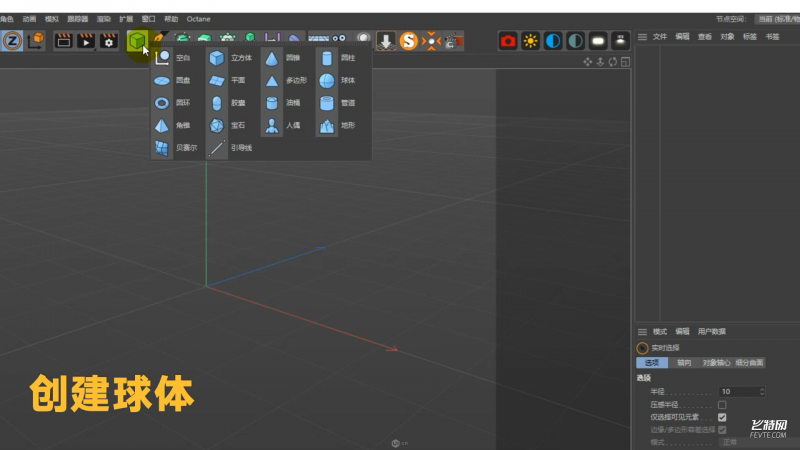Screen dimensions: 800x450
Task: Toggle viewport layout maximize icon
Action: [x=626, y=62]
